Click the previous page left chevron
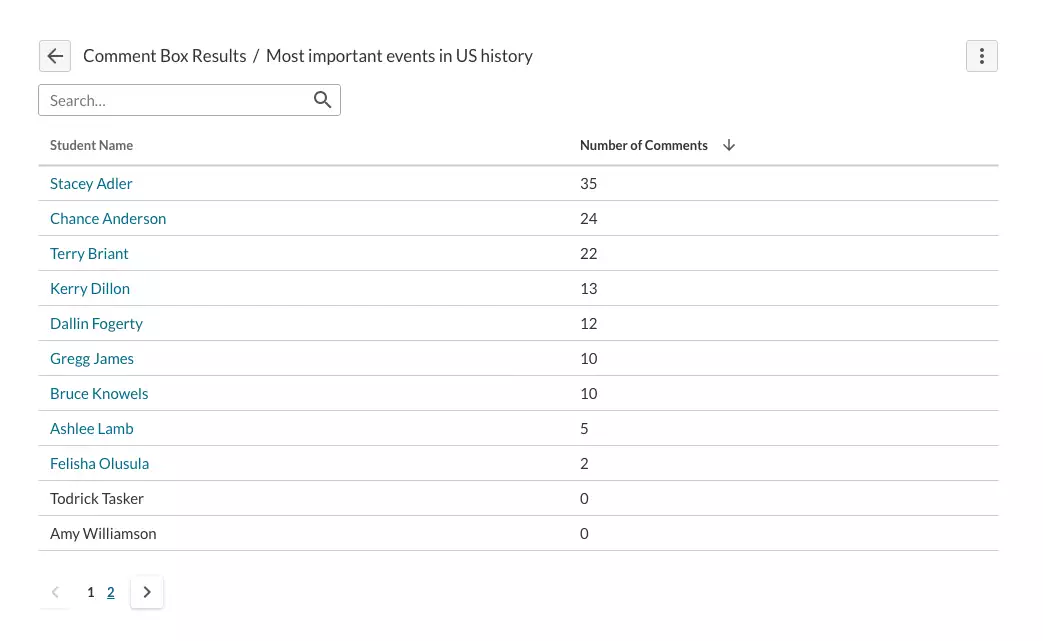Image resolution: width=1043 pixels, height=641 pixels. tap(55, 592)
